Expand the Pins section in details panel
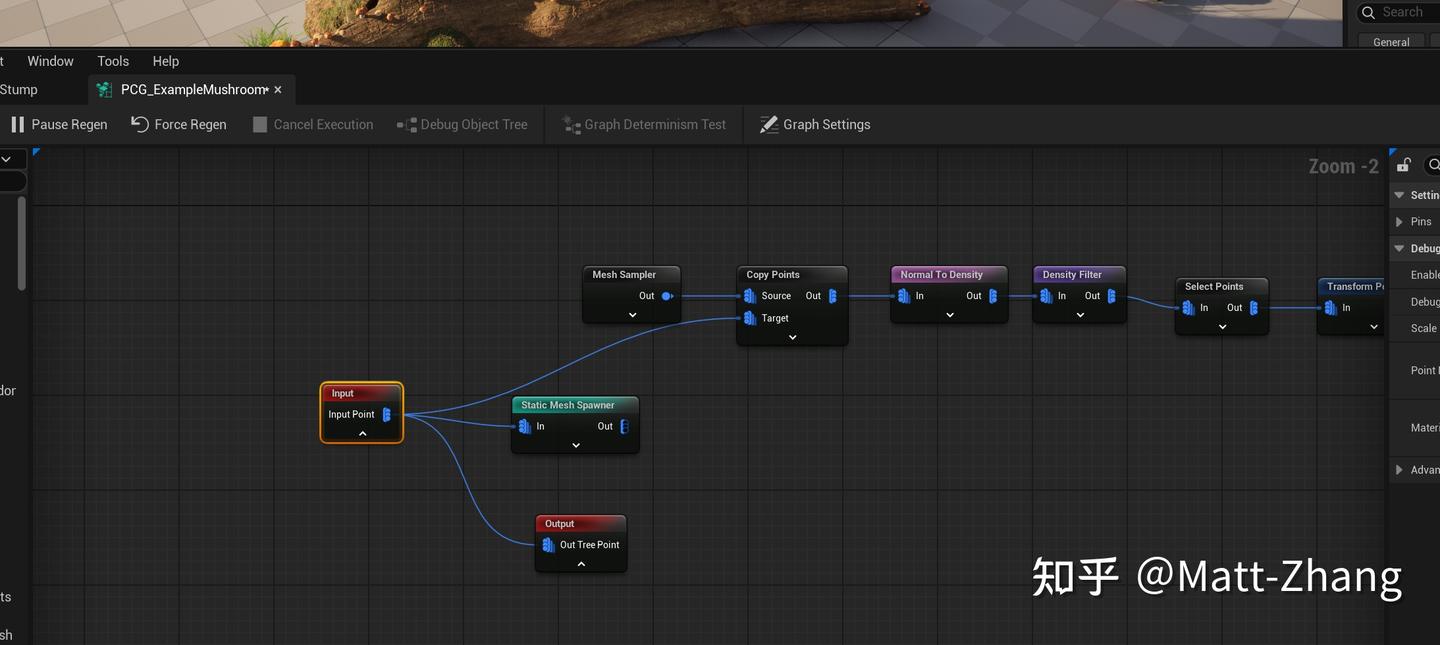This screenshot has height=645, width=1440. (1399, 221)
